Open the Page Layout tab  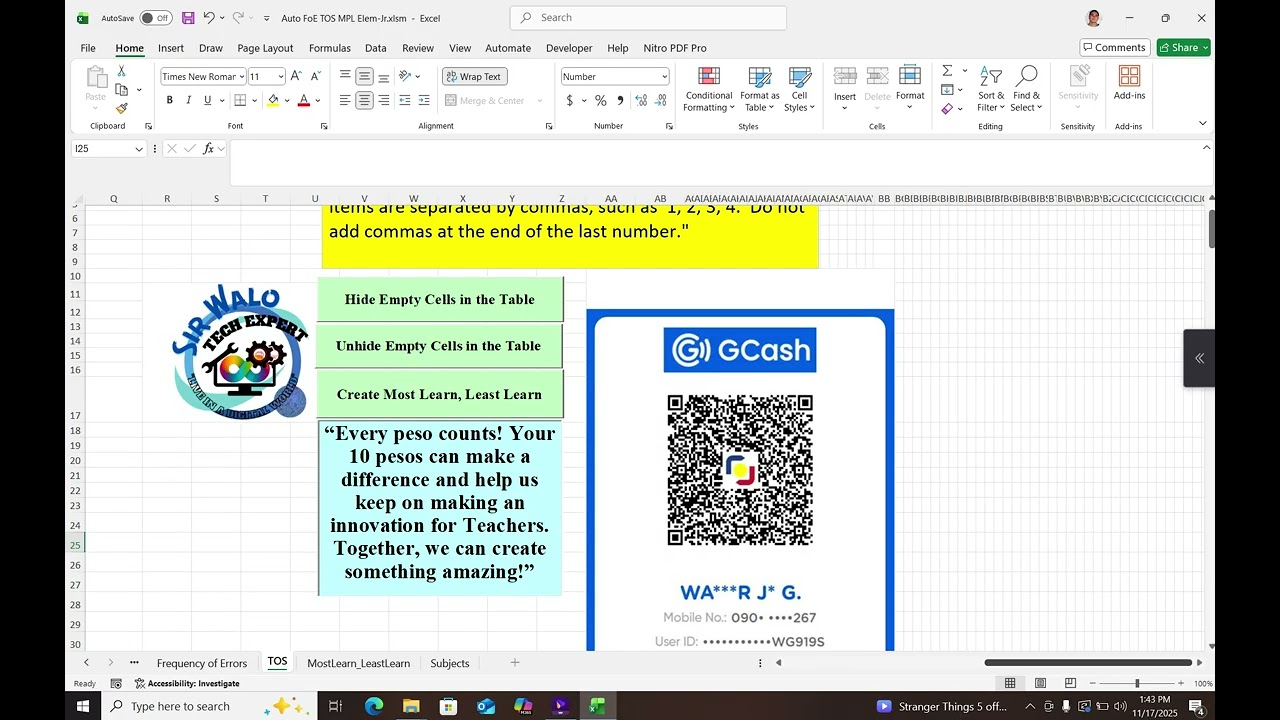[265, 48]
